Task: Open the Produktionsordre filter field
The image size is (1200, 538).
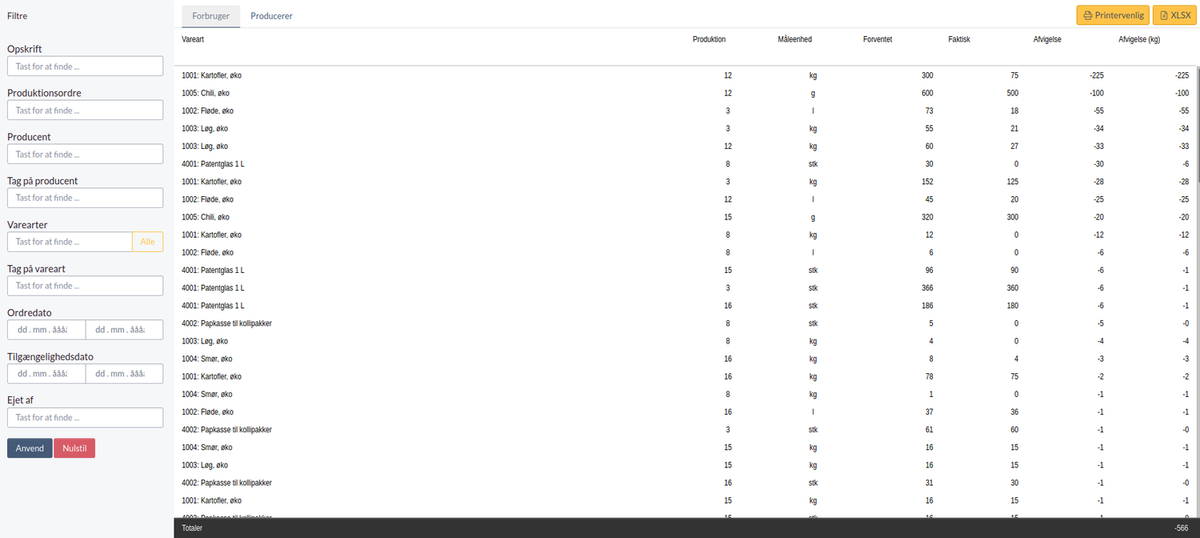Action: pos(85,110)
